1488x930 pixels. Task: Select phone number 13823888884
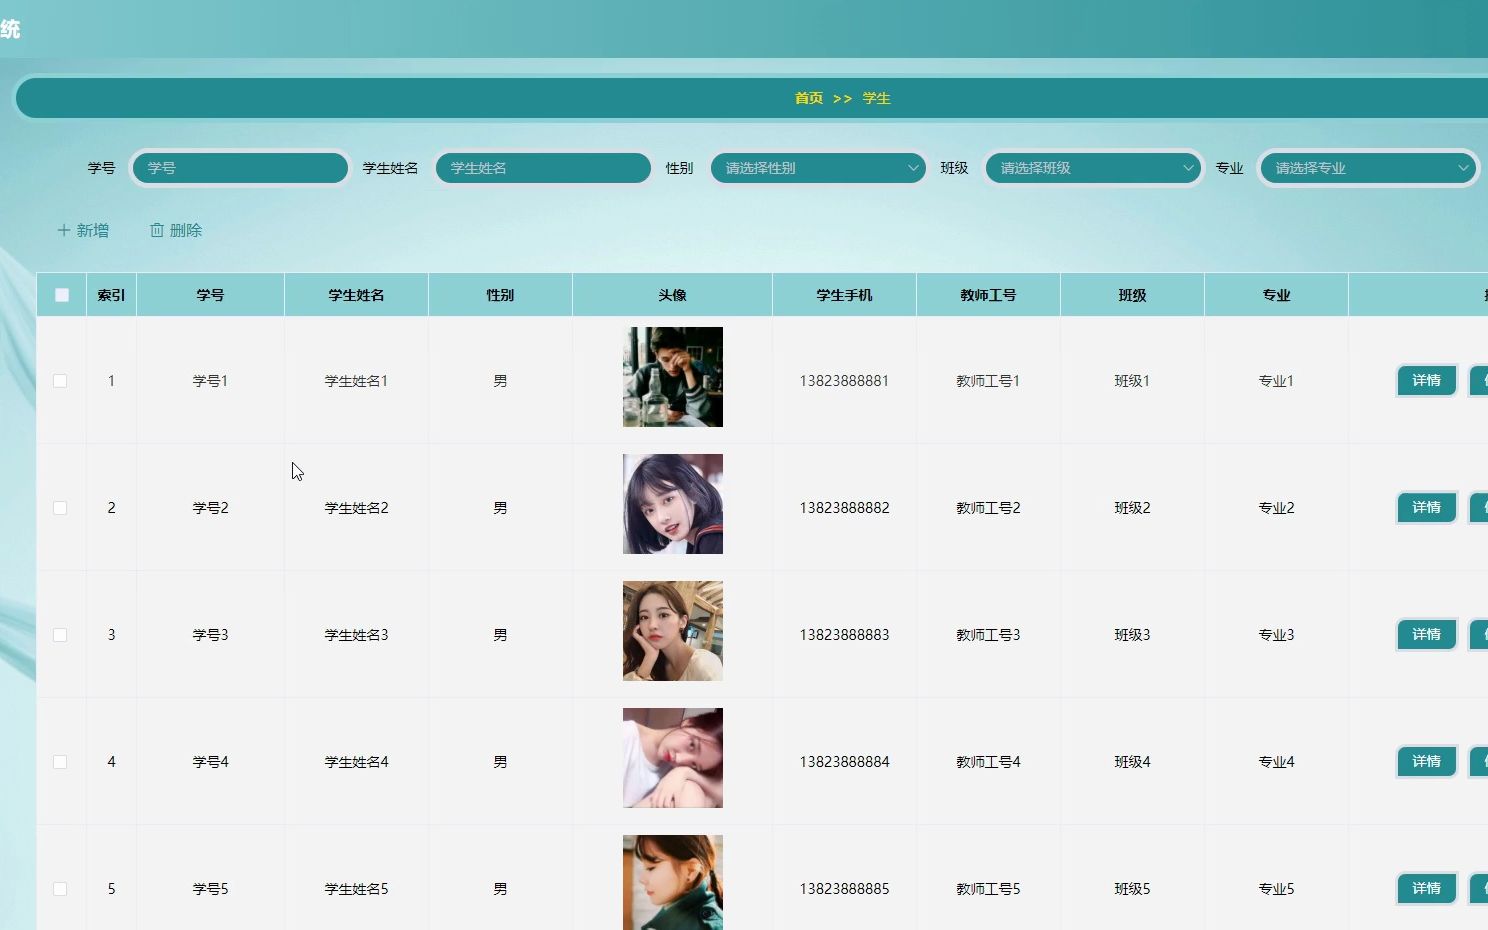tap(844, 762)
